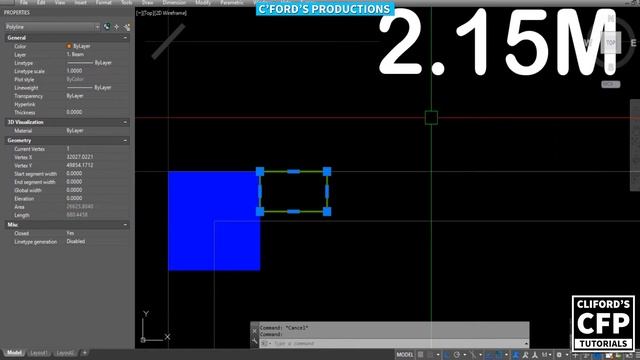Click the workspace switching gear icon
Screen dimensions: 640x360
coord(559,355)
